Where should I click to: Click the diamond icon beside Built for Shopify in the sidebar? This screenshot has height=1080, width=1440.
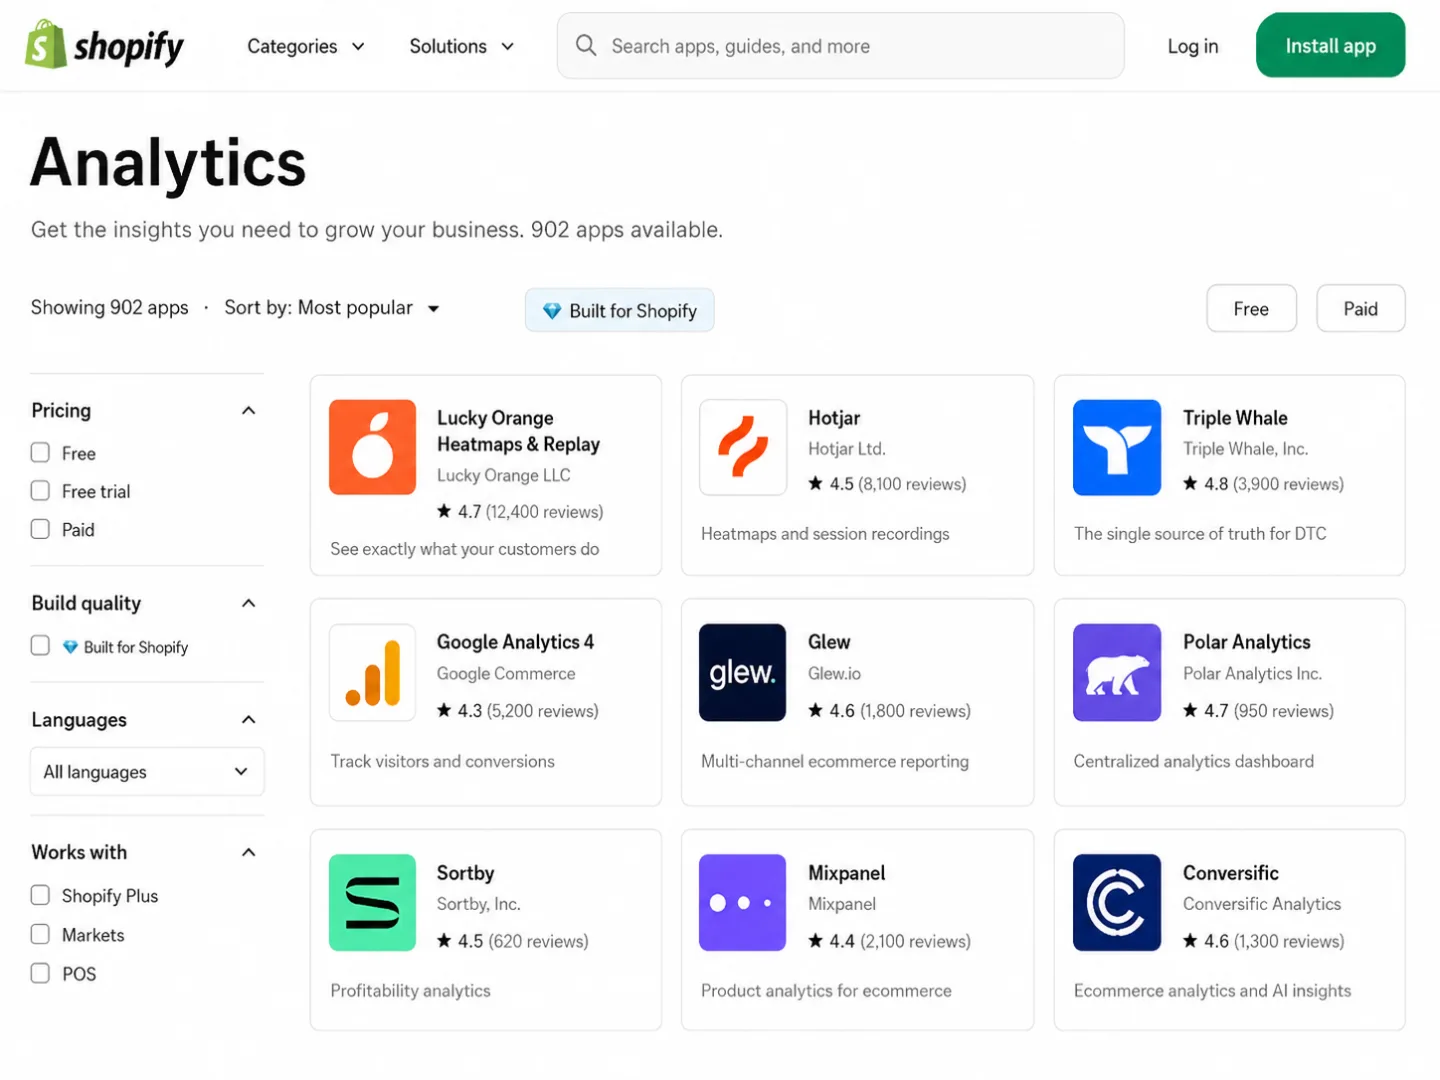pyautogui.click(x=70, y=647)
